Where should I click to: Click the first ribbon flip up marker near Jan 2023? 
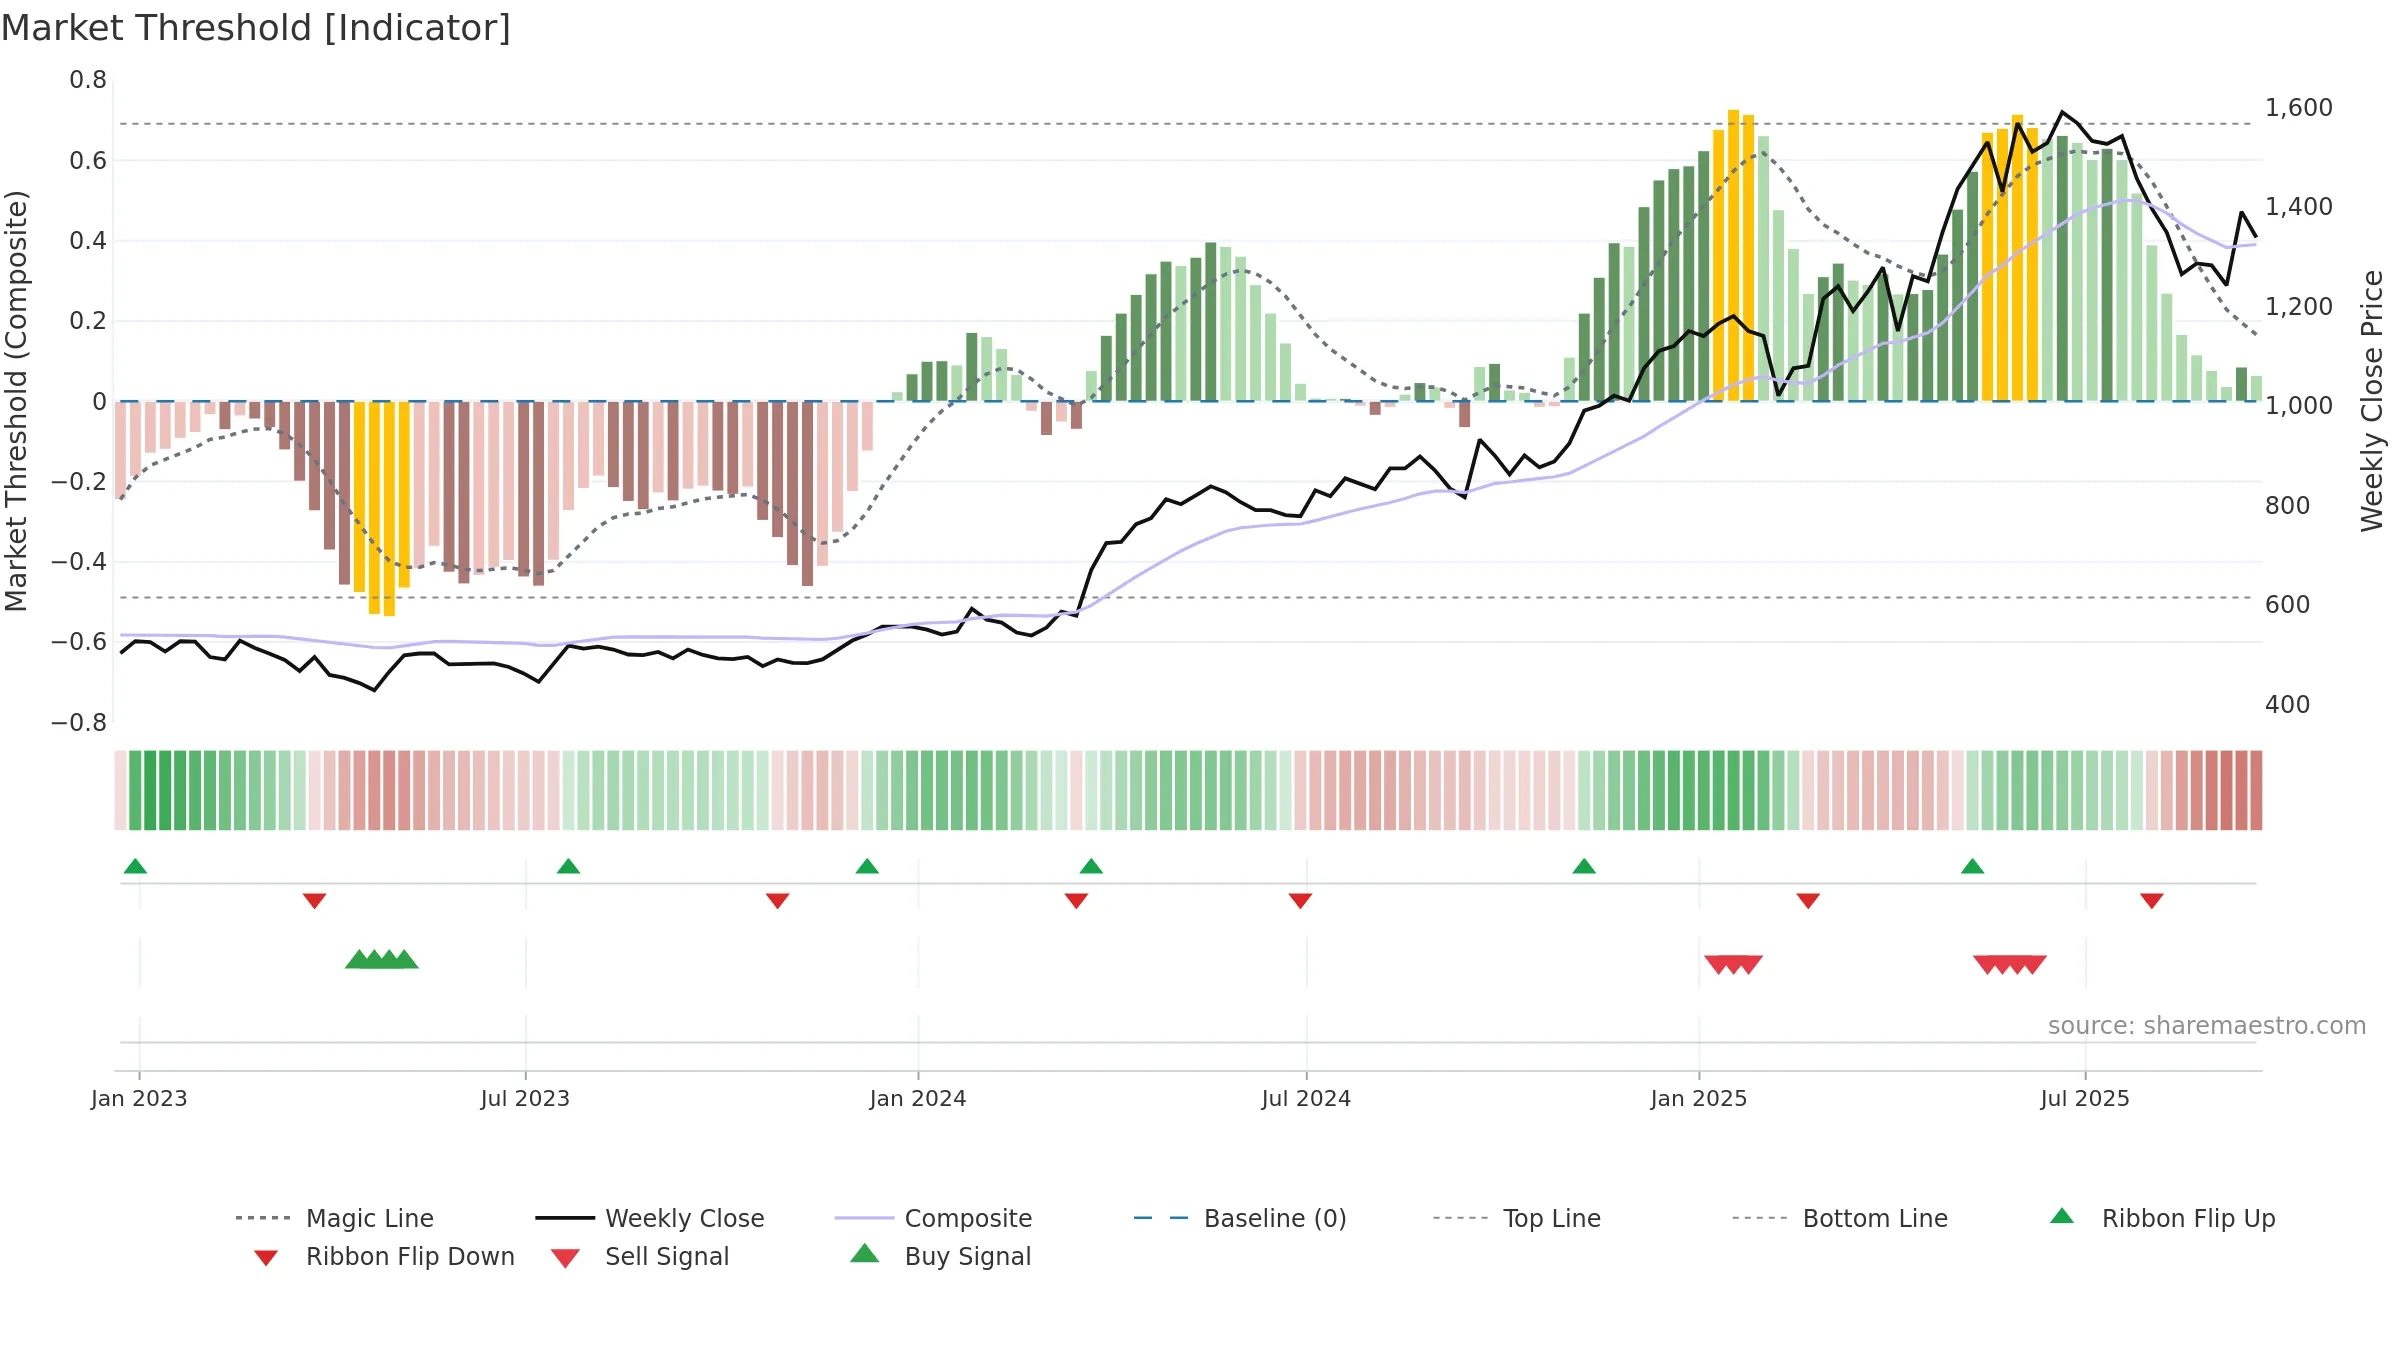coord(135,866)
